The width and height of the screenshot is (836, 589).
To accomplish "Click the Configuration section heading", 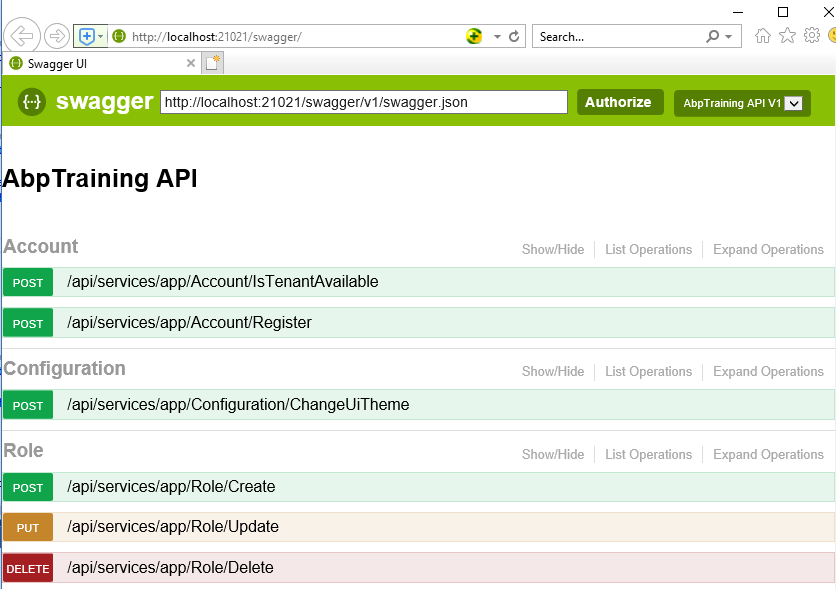I will pos(65,368).
